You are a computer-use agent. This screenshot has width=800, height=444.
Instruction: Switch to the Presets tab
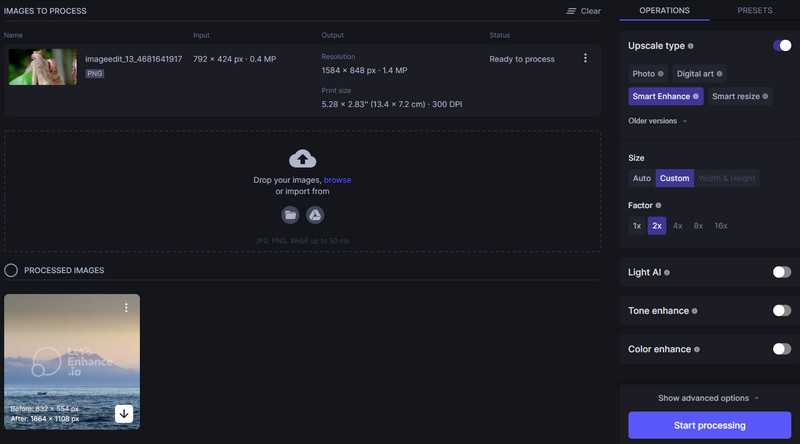(754, 10)
